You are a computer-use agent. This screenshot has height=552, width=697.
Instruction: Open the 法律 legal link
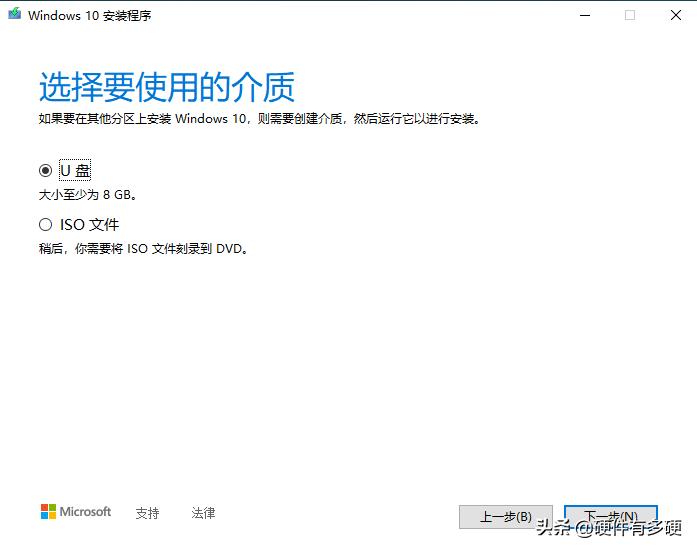pyautogui.click(x=203, y=513)
